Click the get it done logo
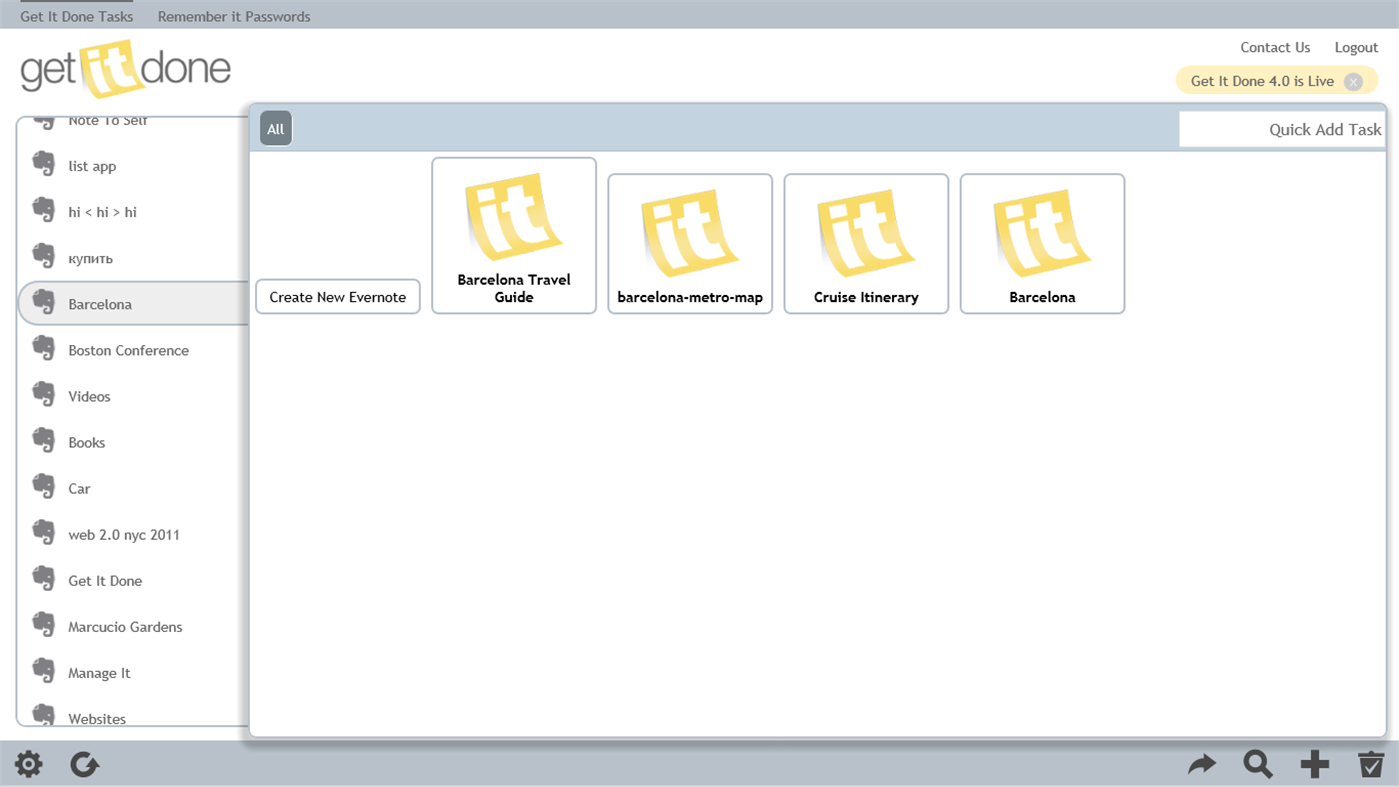 pyautogui.click(x=125, y=68)
